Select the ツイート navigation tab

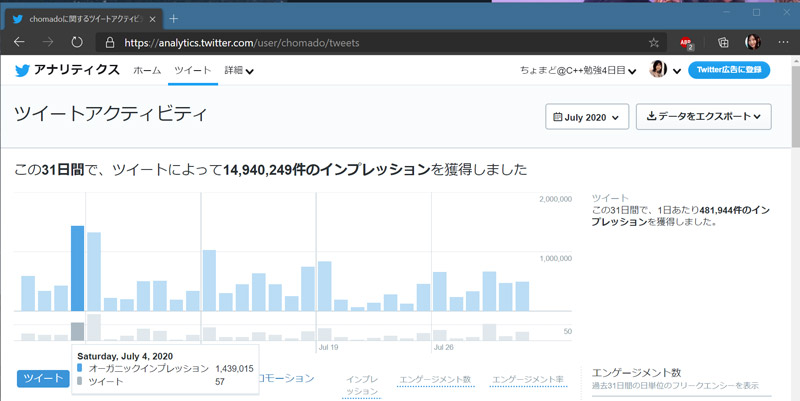(192, 71)
